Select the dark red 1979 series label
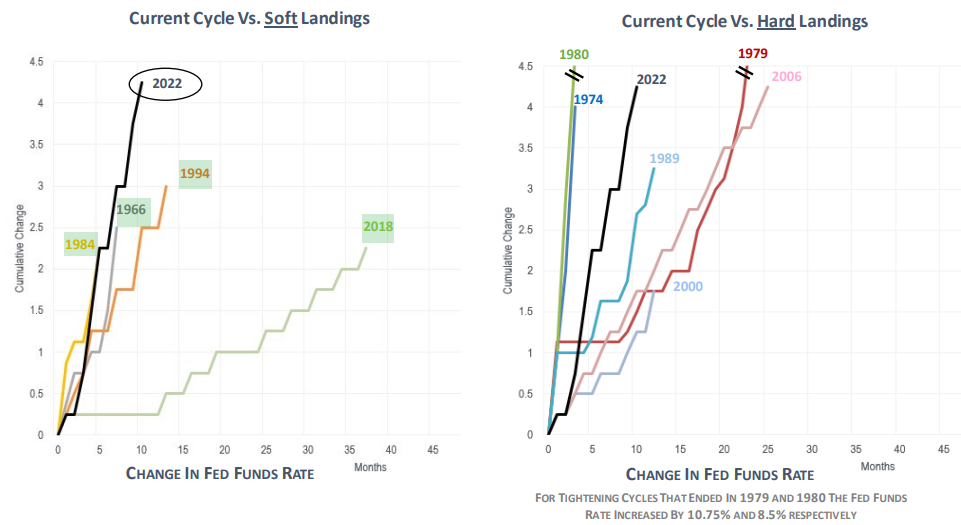 [753, 54]
